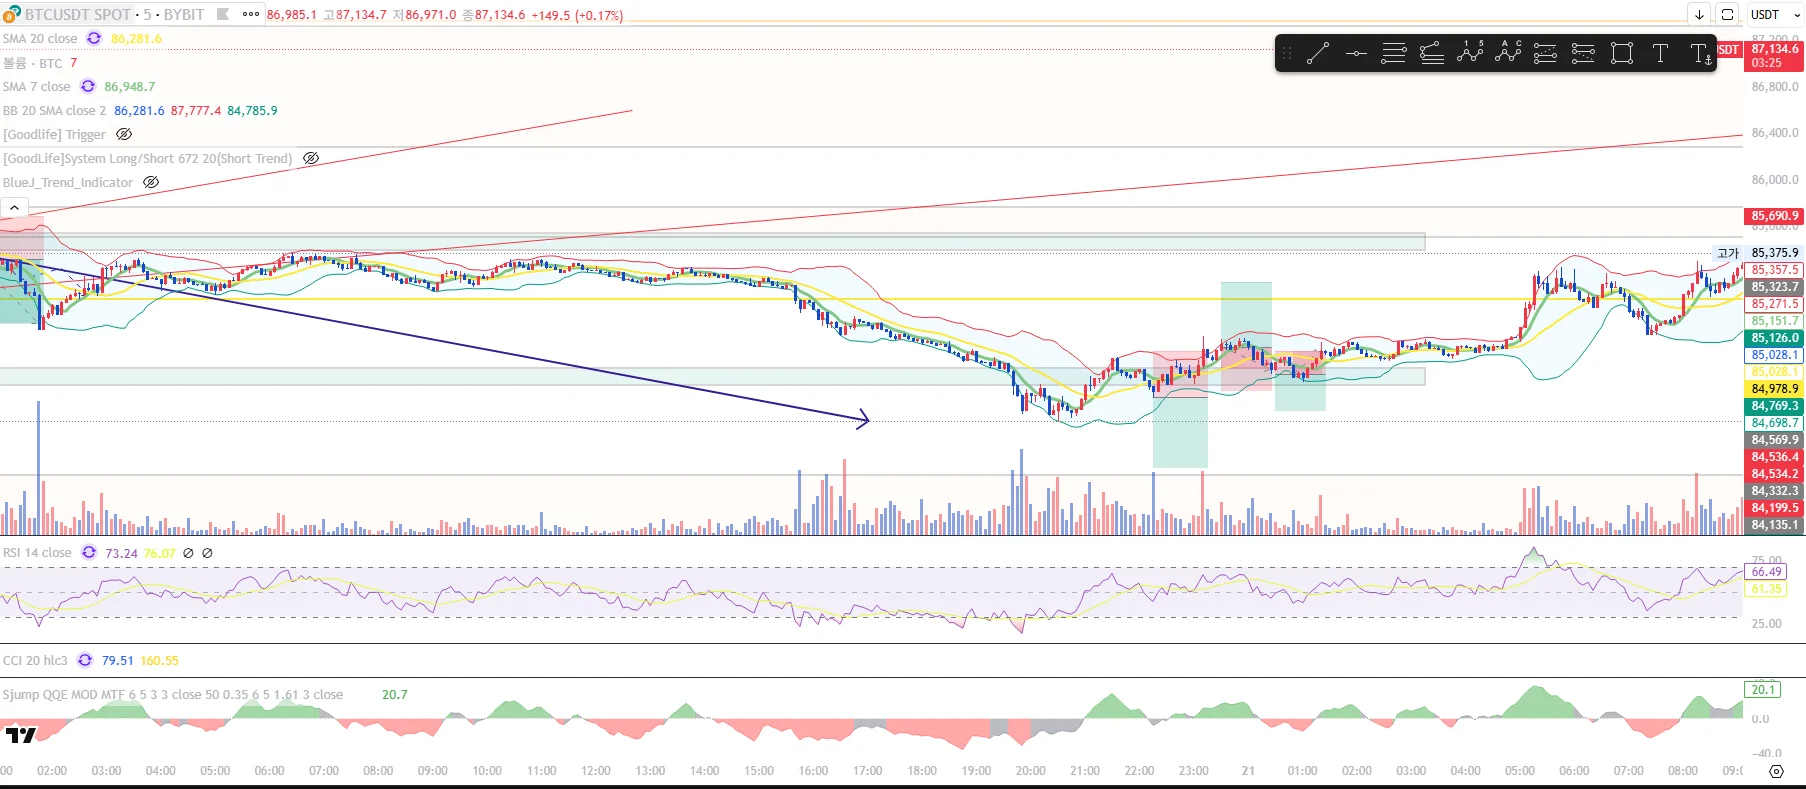This screenshot has height=789, width=1806.
Task: Show the hidden [Goodlife] Trigger indicator
Action: pos(124,134)
